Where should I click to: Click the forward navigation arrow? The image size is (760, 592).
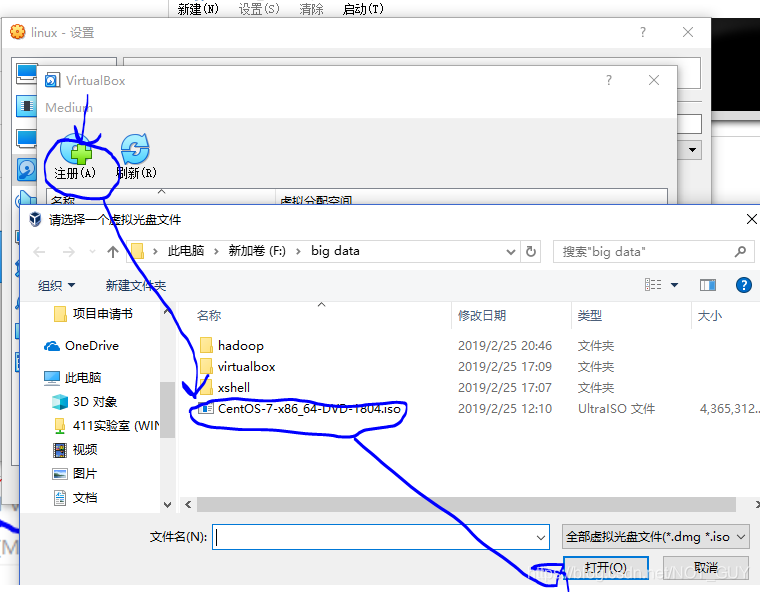coord(69,252)
